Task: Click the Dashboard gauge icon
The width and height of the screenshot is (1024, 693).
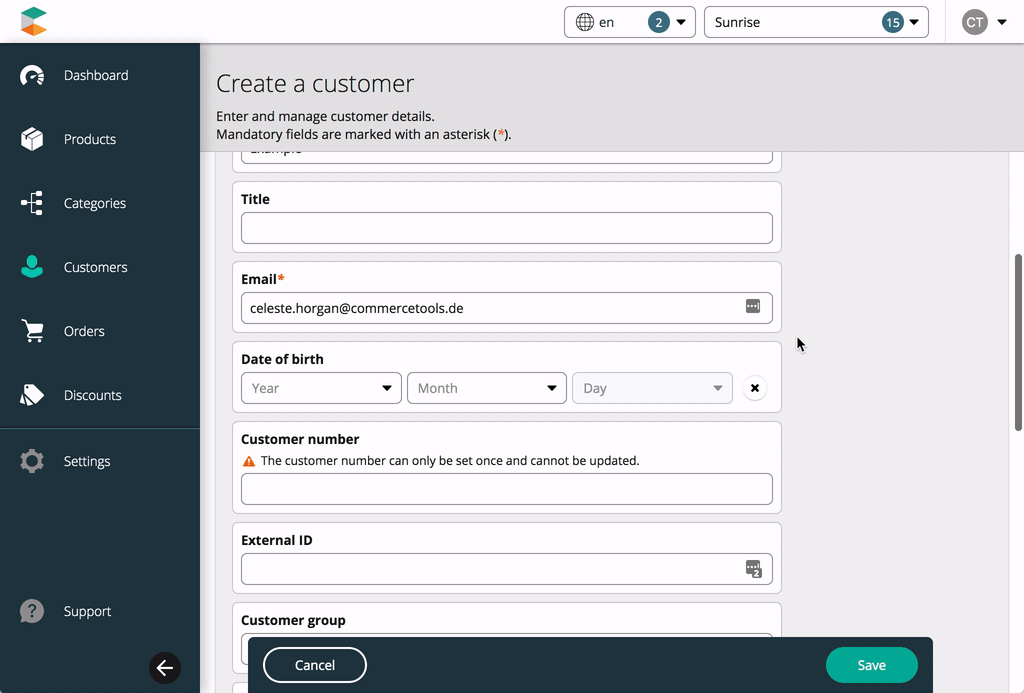Action: (32, 76)
